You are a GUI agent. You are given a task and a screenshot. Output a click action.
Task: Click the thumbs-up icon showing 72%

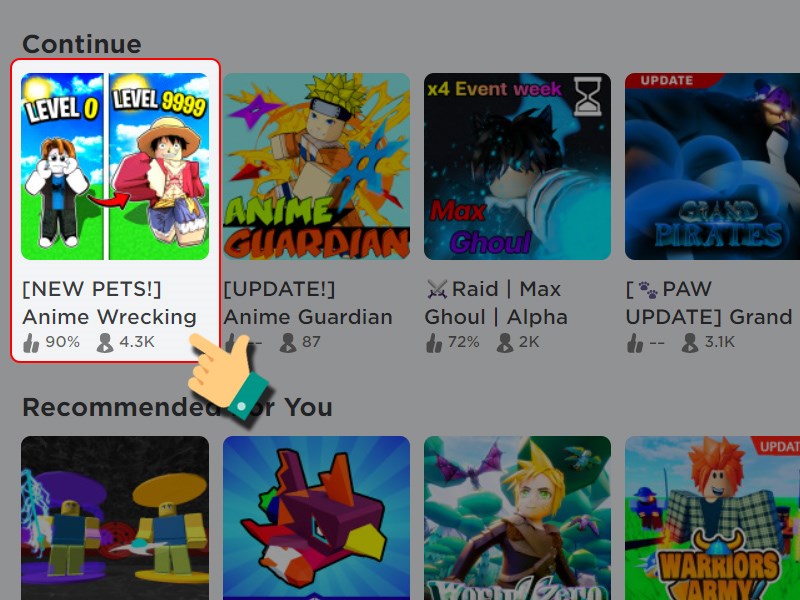[x=434, y=343]
